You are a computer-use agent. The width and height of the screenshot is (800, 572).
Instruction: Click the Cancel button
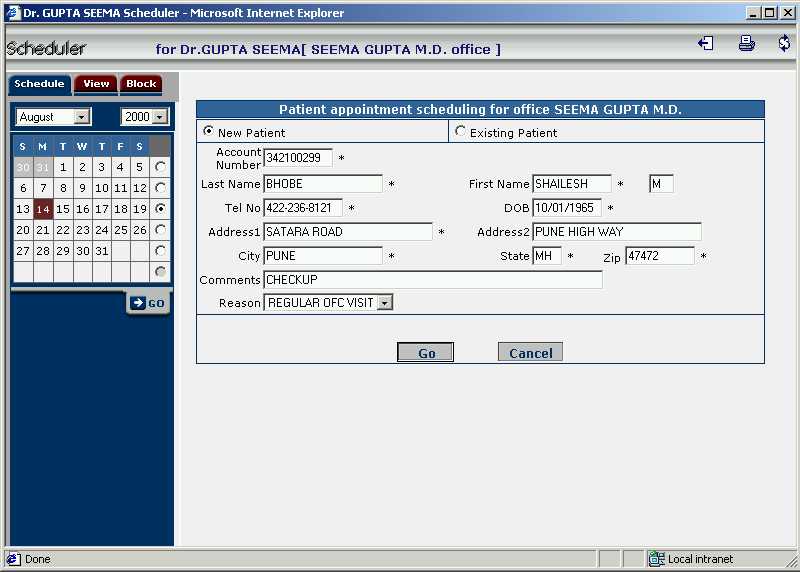point(530,353)
